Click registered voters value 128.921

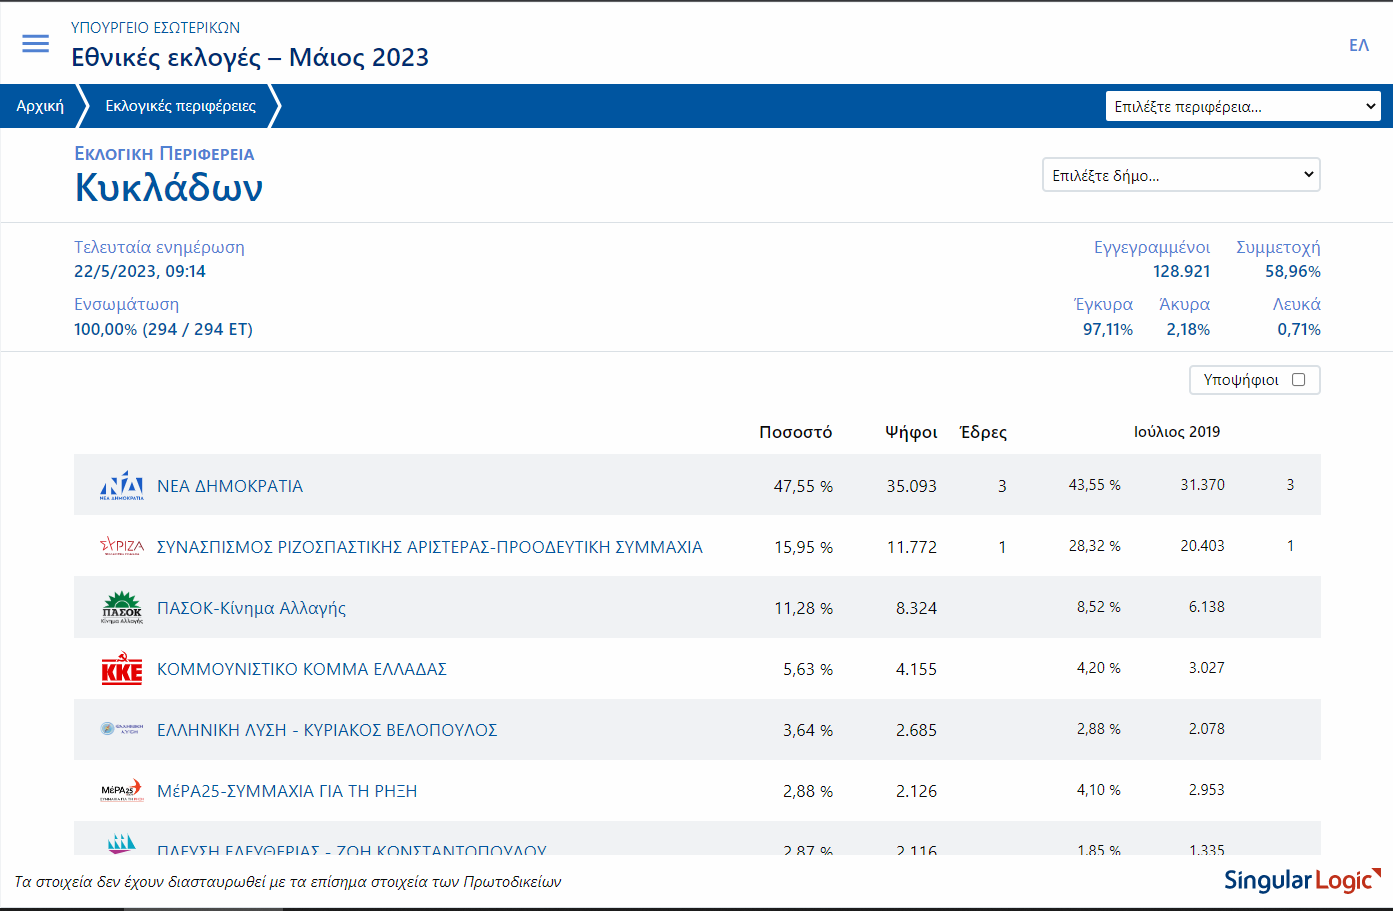click(1181, 271)
